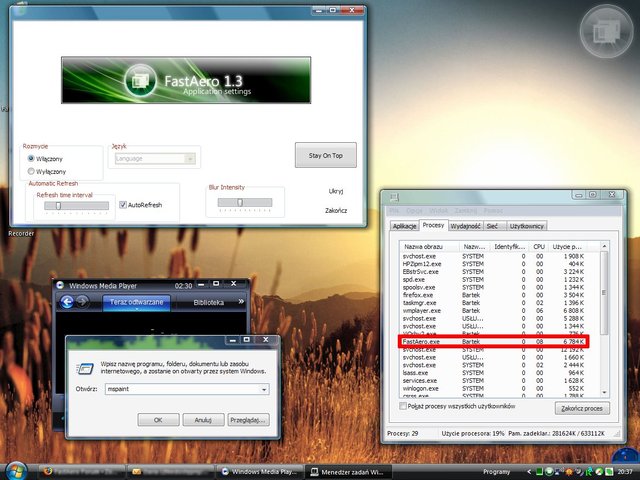Click Anuluj in the Run dialog
Viewport: 640px width, 480px height.
[203, 420]
